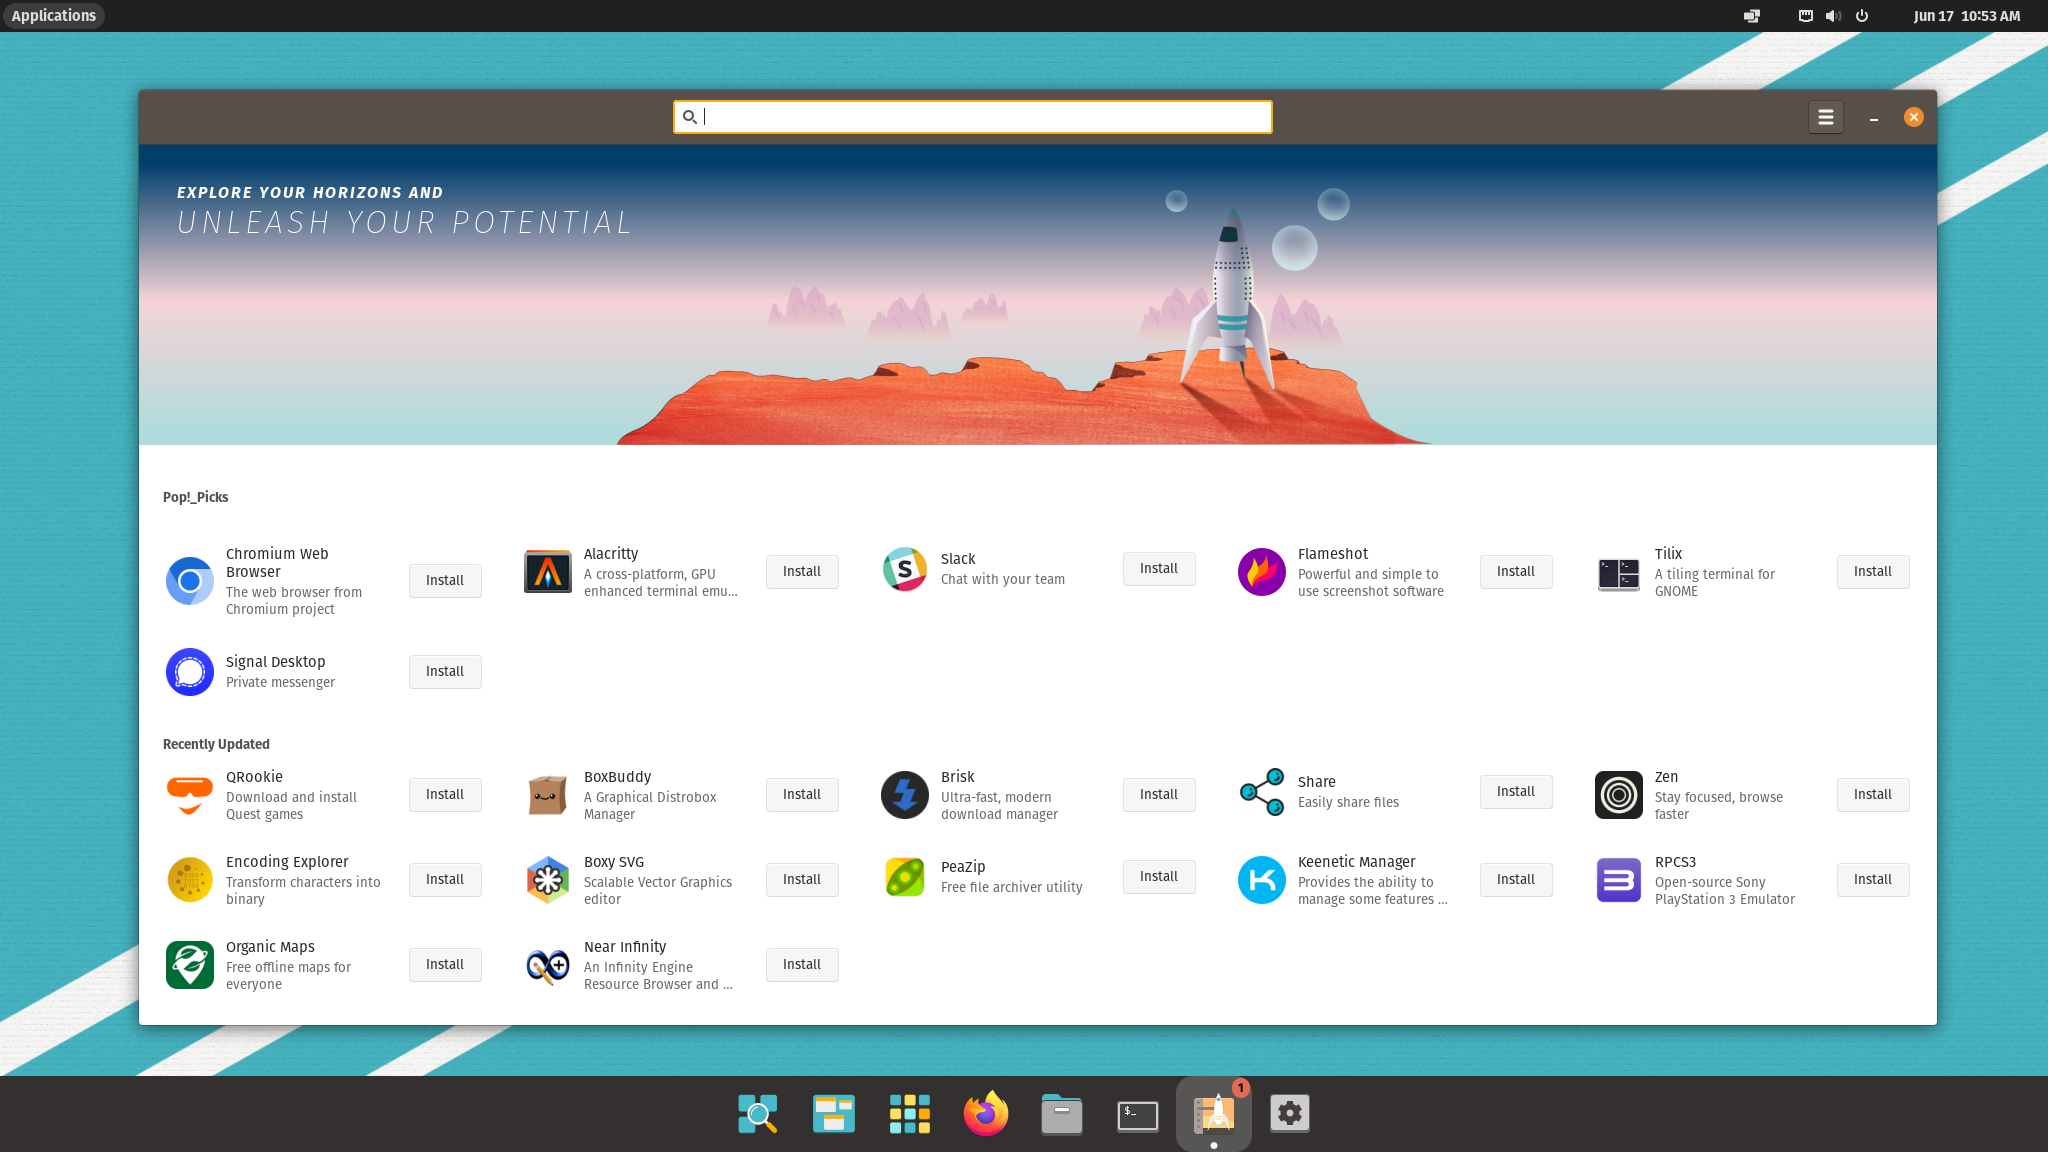2048x1152 pixels.
Task: Open the Applications menu in top bar
Action: (x=54, y=16)
